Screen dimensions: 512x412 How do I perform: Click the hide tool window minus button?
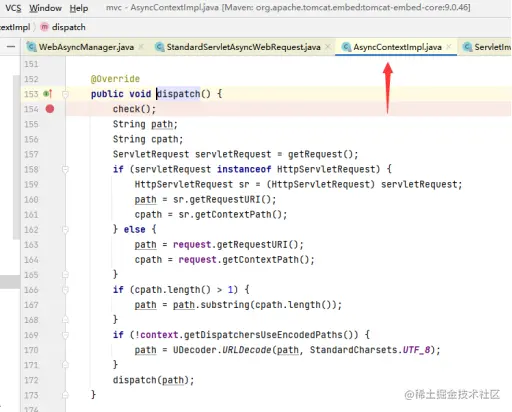11,47
